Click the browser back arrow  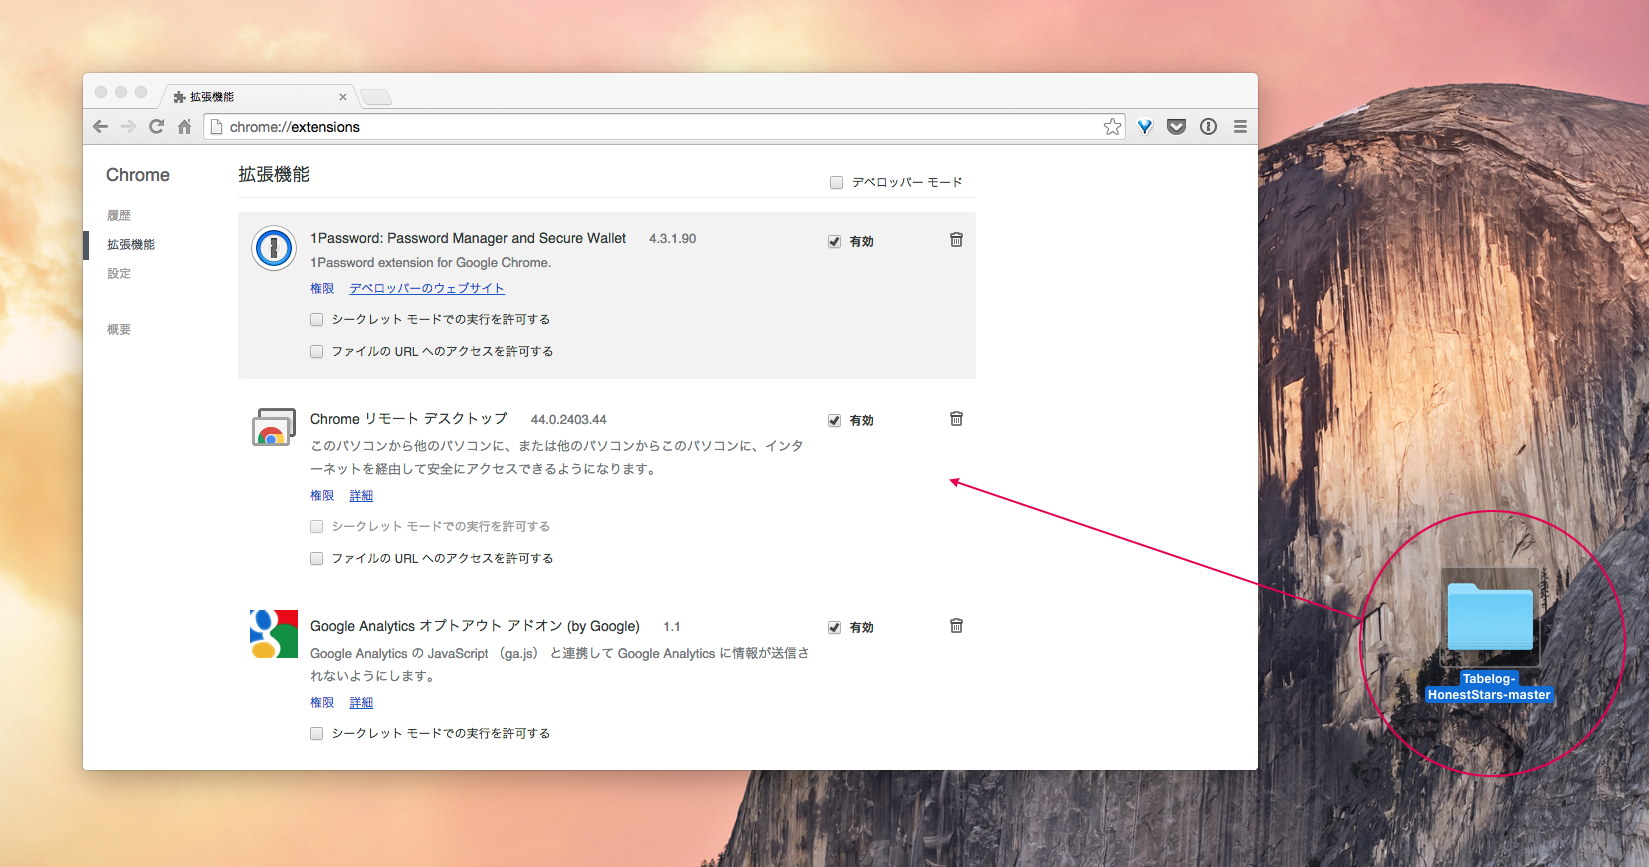tap(100, 127)
